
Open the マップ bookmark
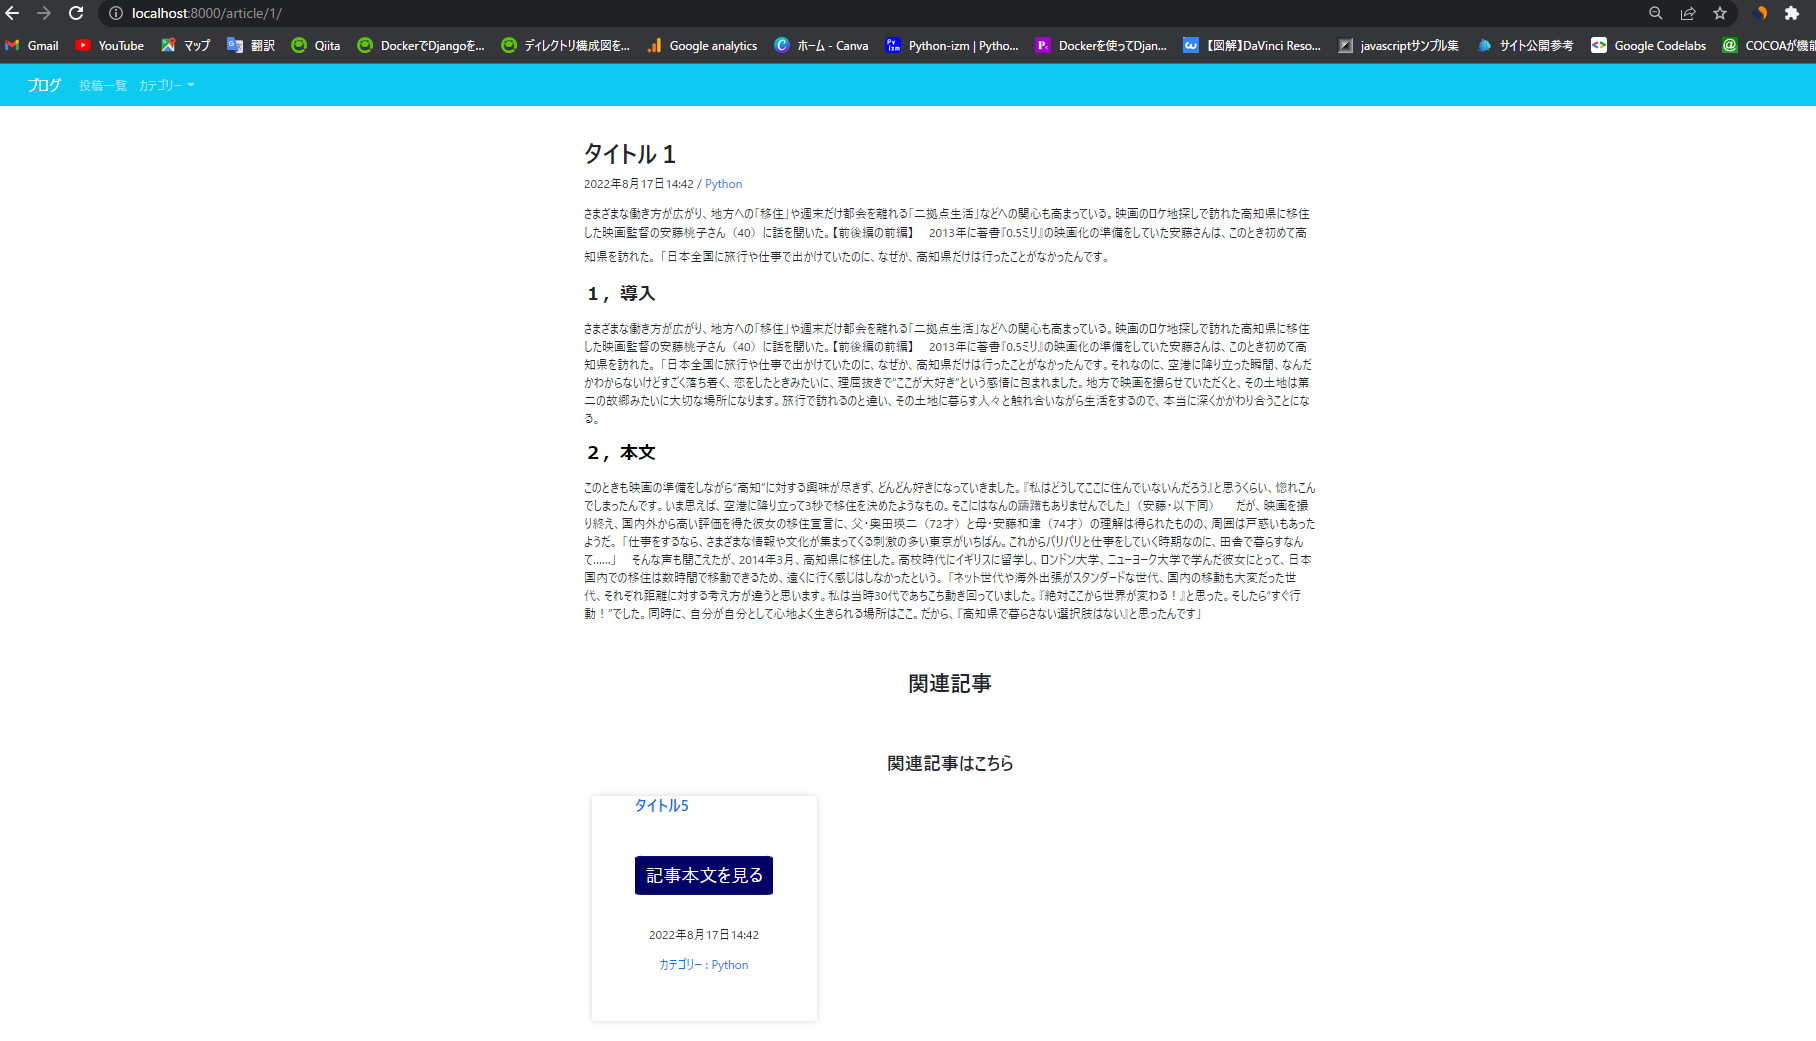[186, 45]
